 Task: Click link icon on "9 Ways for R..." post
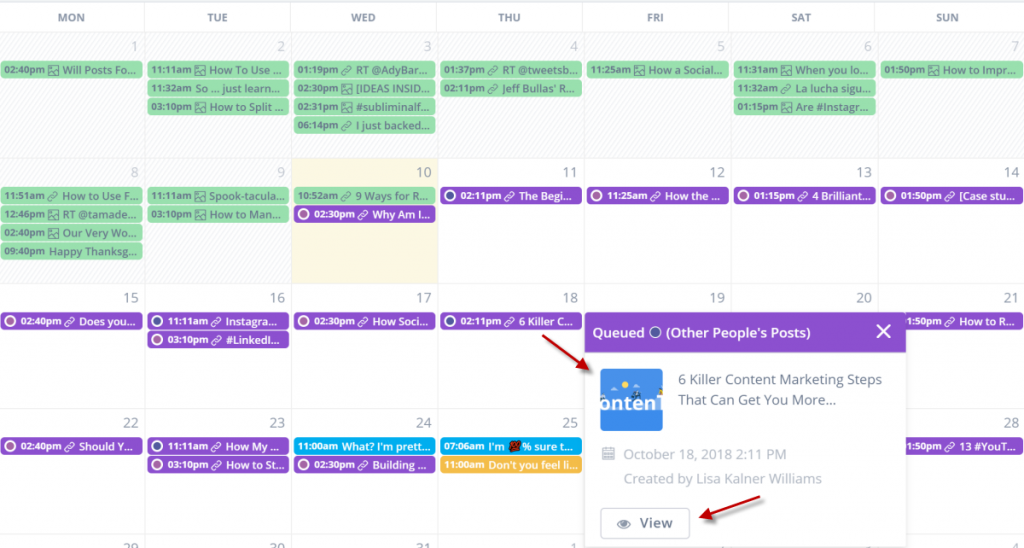346,197
